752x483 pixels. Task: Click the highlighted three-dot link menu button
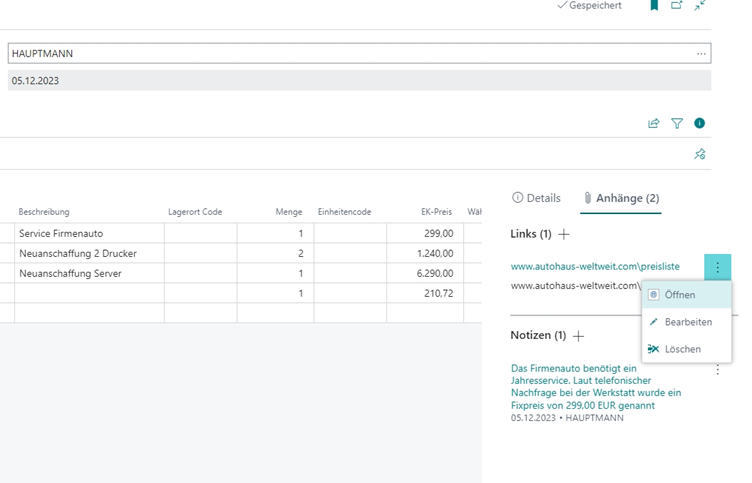click(717, 267)
